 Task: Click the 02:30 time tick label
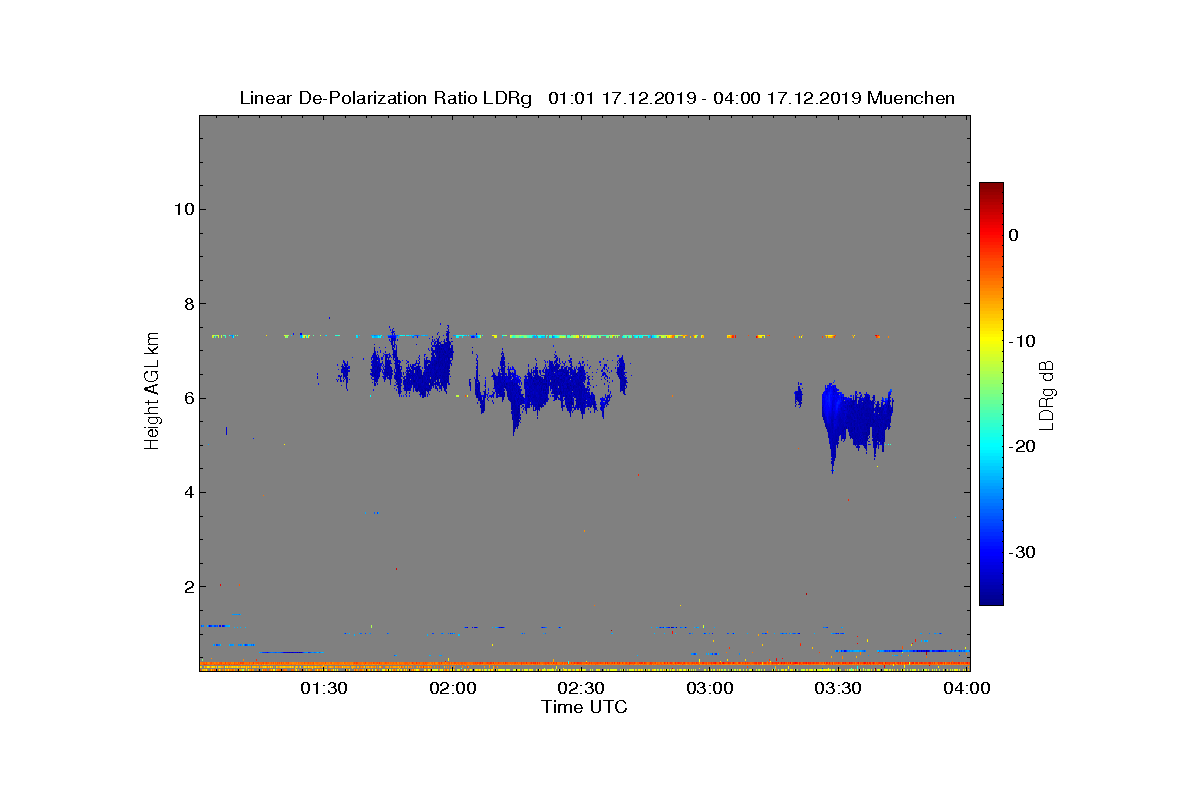coord(582,688)
